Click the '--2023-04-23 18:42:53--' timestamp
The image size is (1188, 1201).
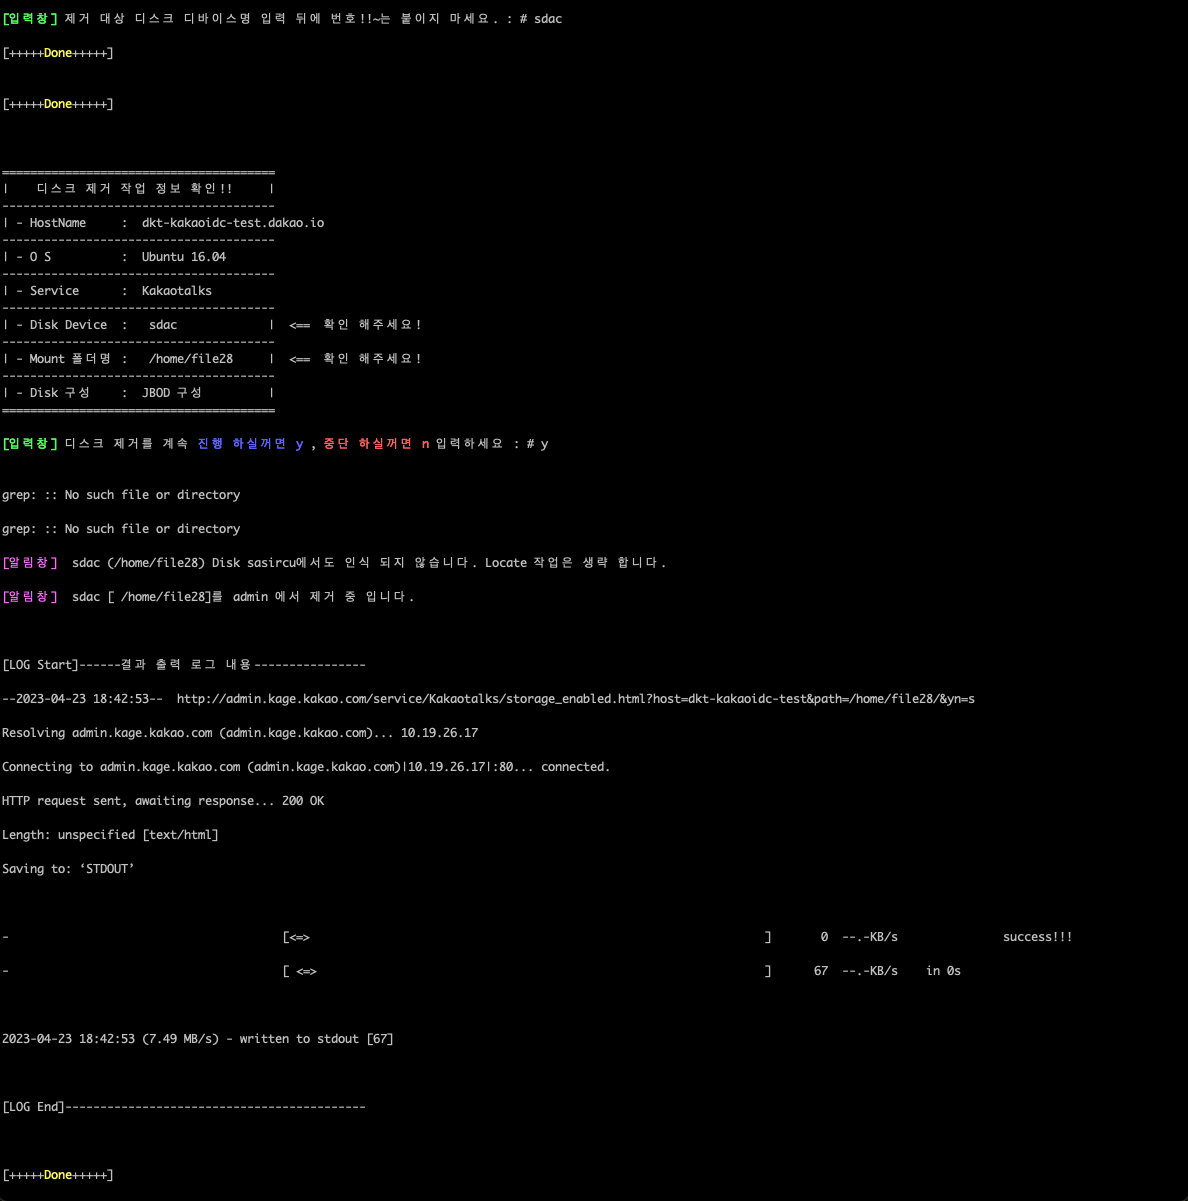(82, 699)
